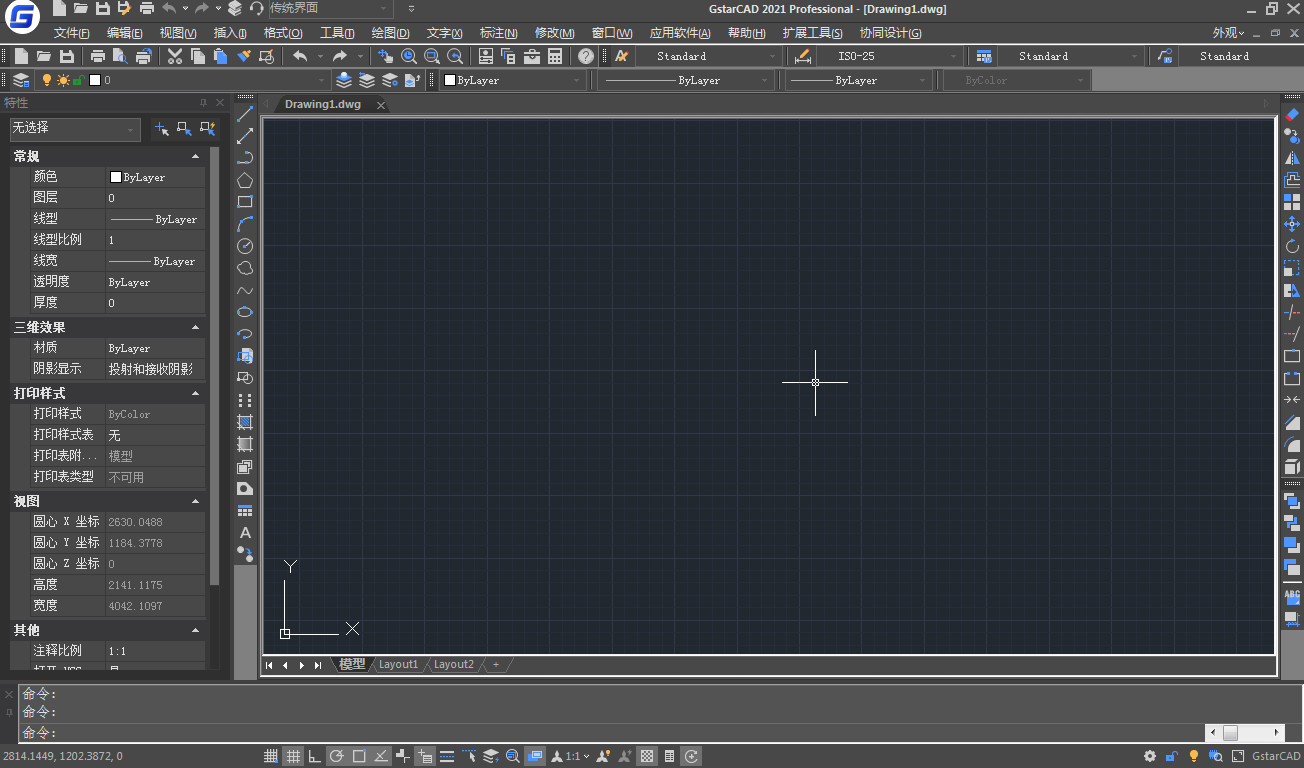Open the 修改(M) menu

coord(554,33)
